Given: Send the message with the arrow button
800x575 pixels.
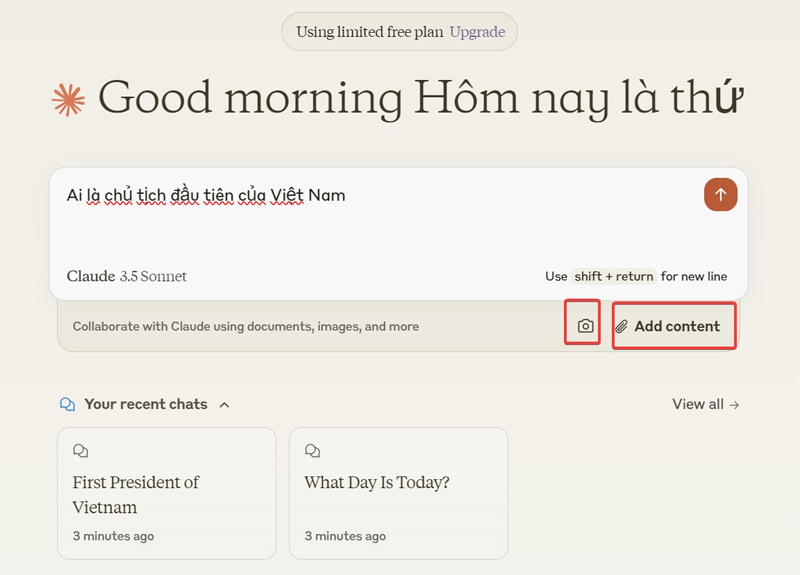Looking at the screenshot, I should 720,195.
